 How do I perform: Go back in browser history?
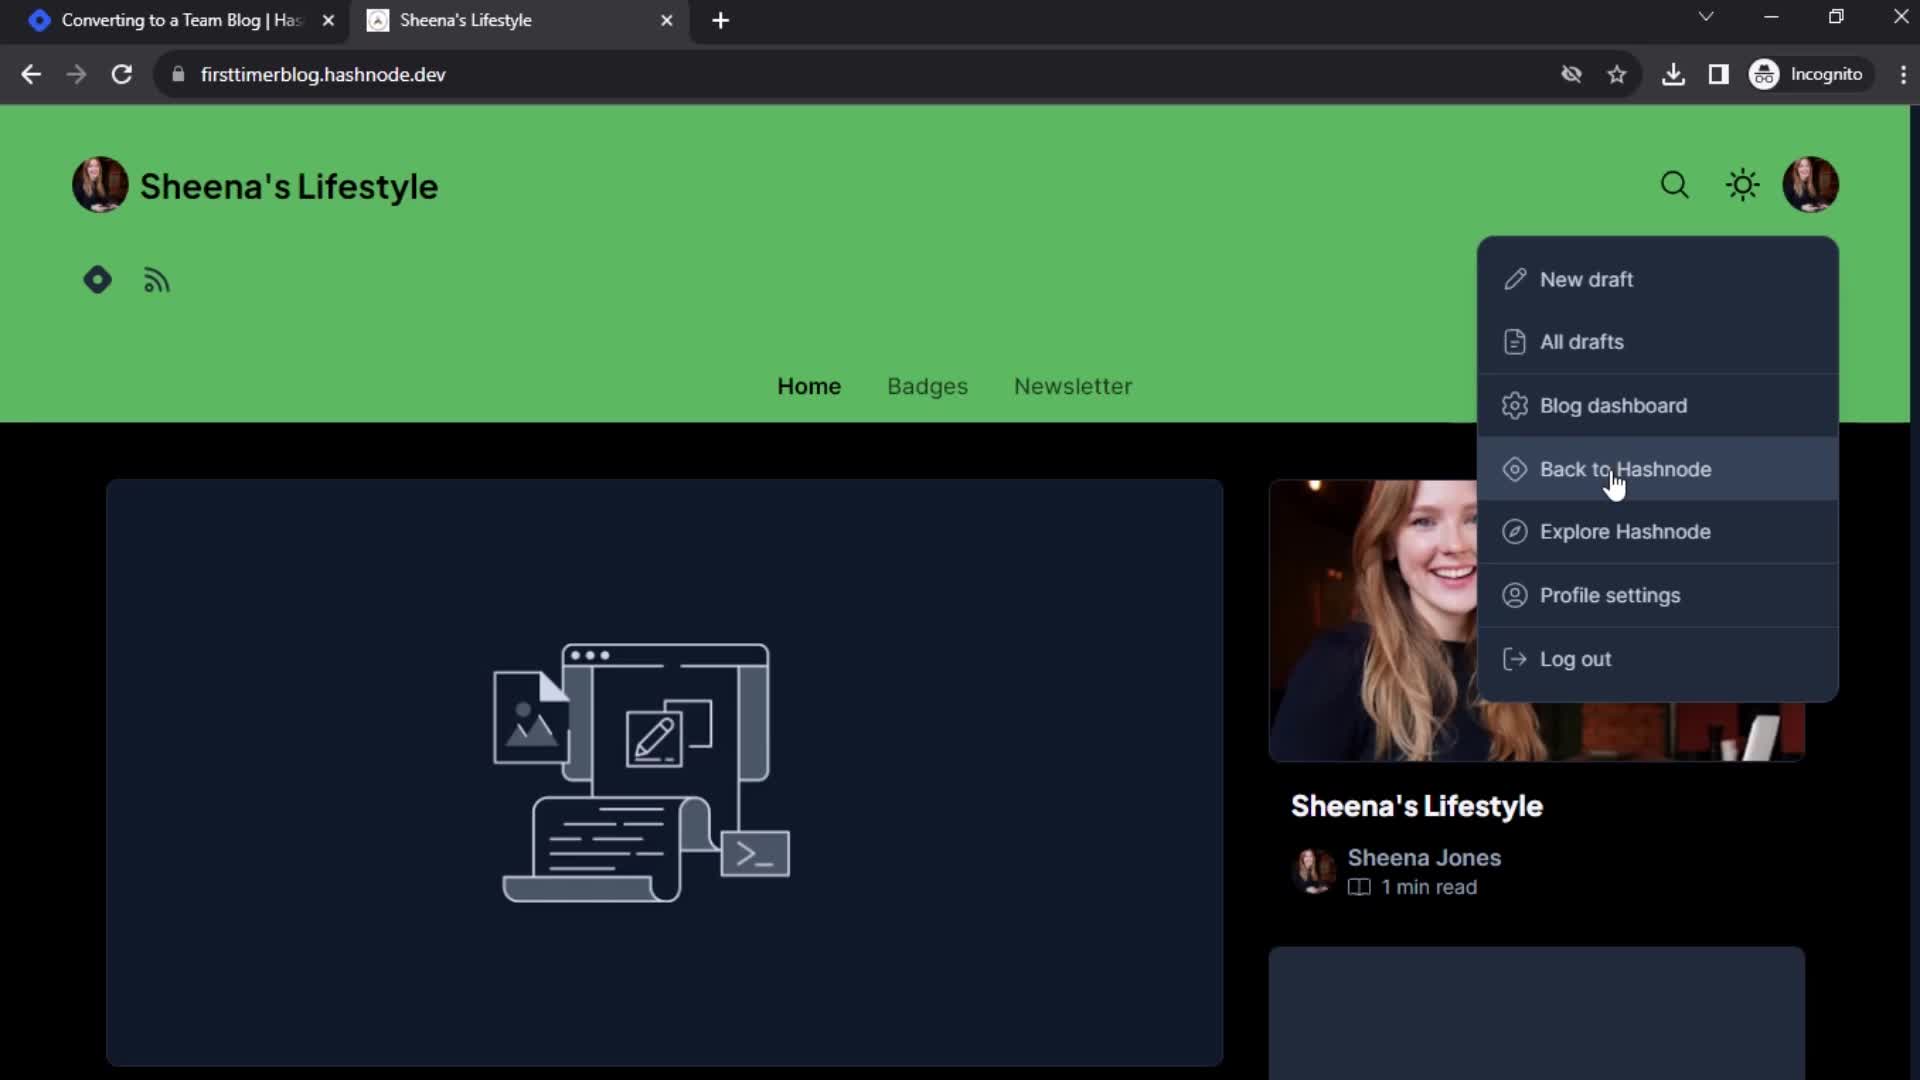tap(31, 75)
